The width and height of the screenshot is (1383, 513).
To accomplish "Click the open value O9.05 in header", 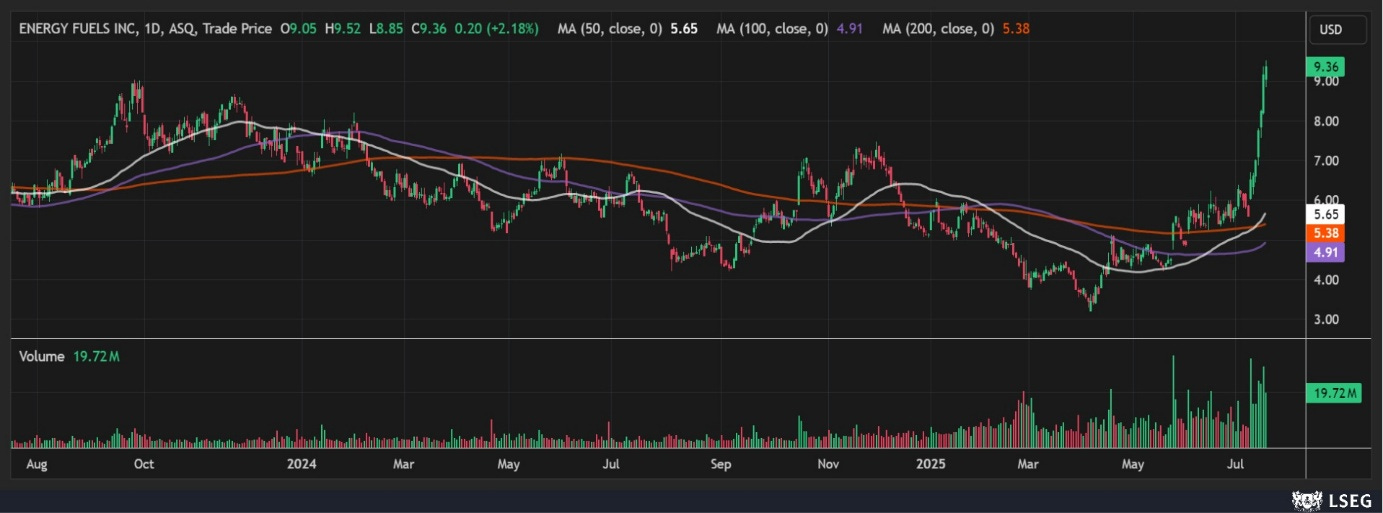I will (x=299, y=29).
